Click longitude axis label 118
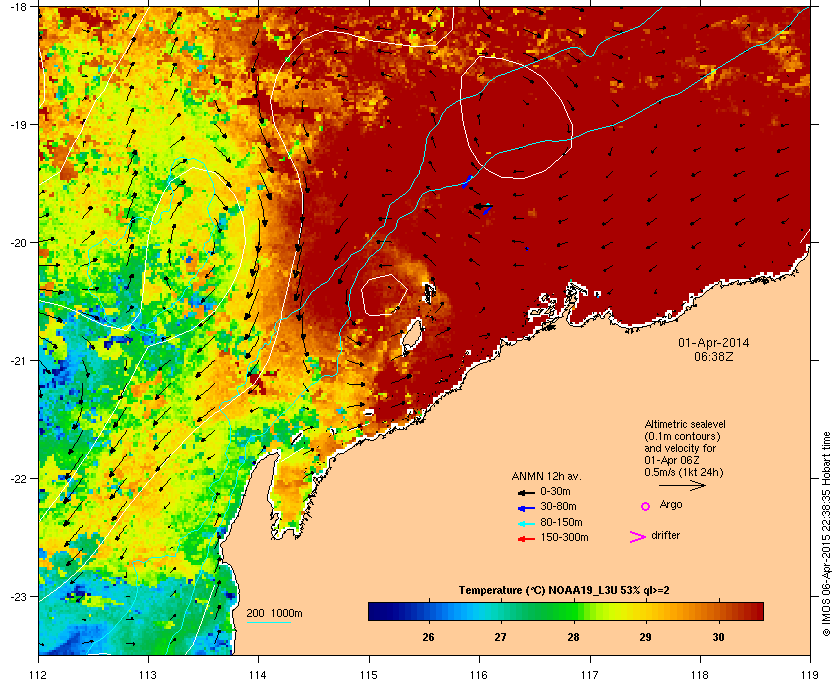 coord(700,675)
